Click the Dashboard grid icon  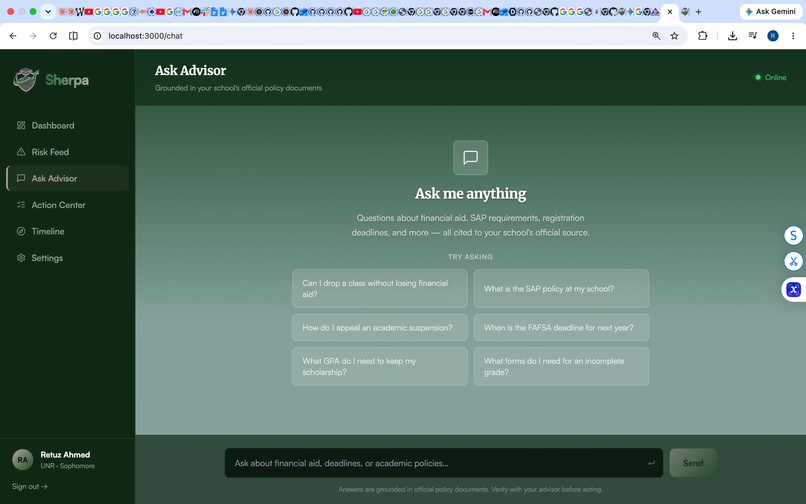[21, 125]
